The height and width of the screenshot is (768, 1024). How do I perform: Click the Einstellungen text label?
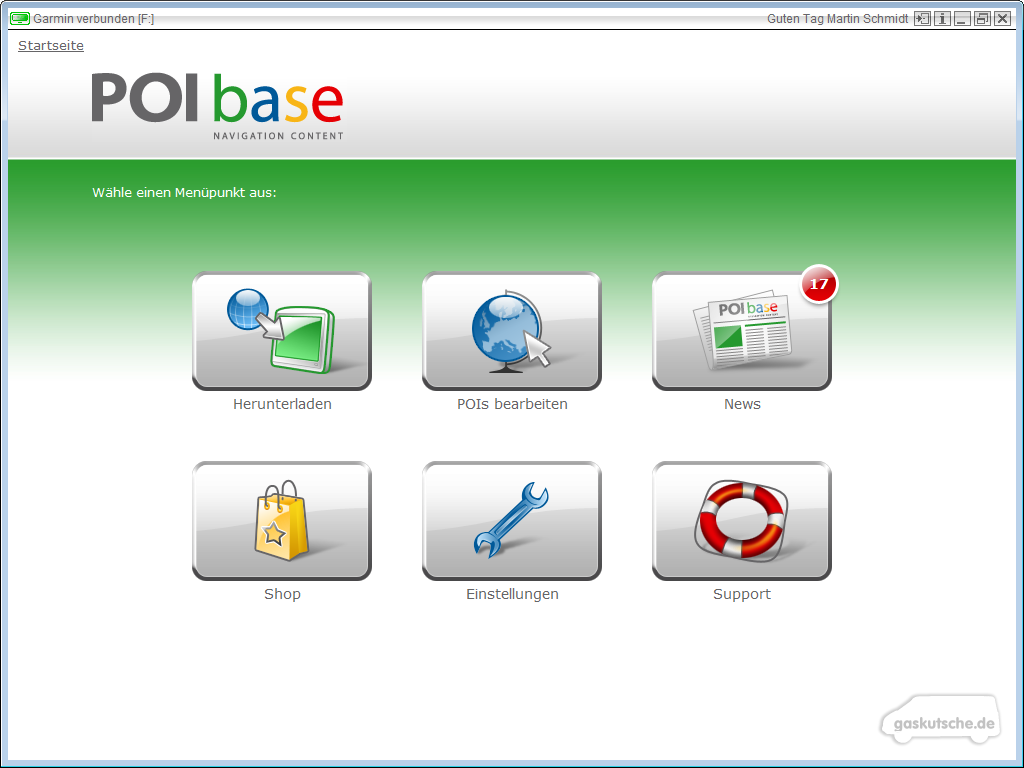coord(512,594)
